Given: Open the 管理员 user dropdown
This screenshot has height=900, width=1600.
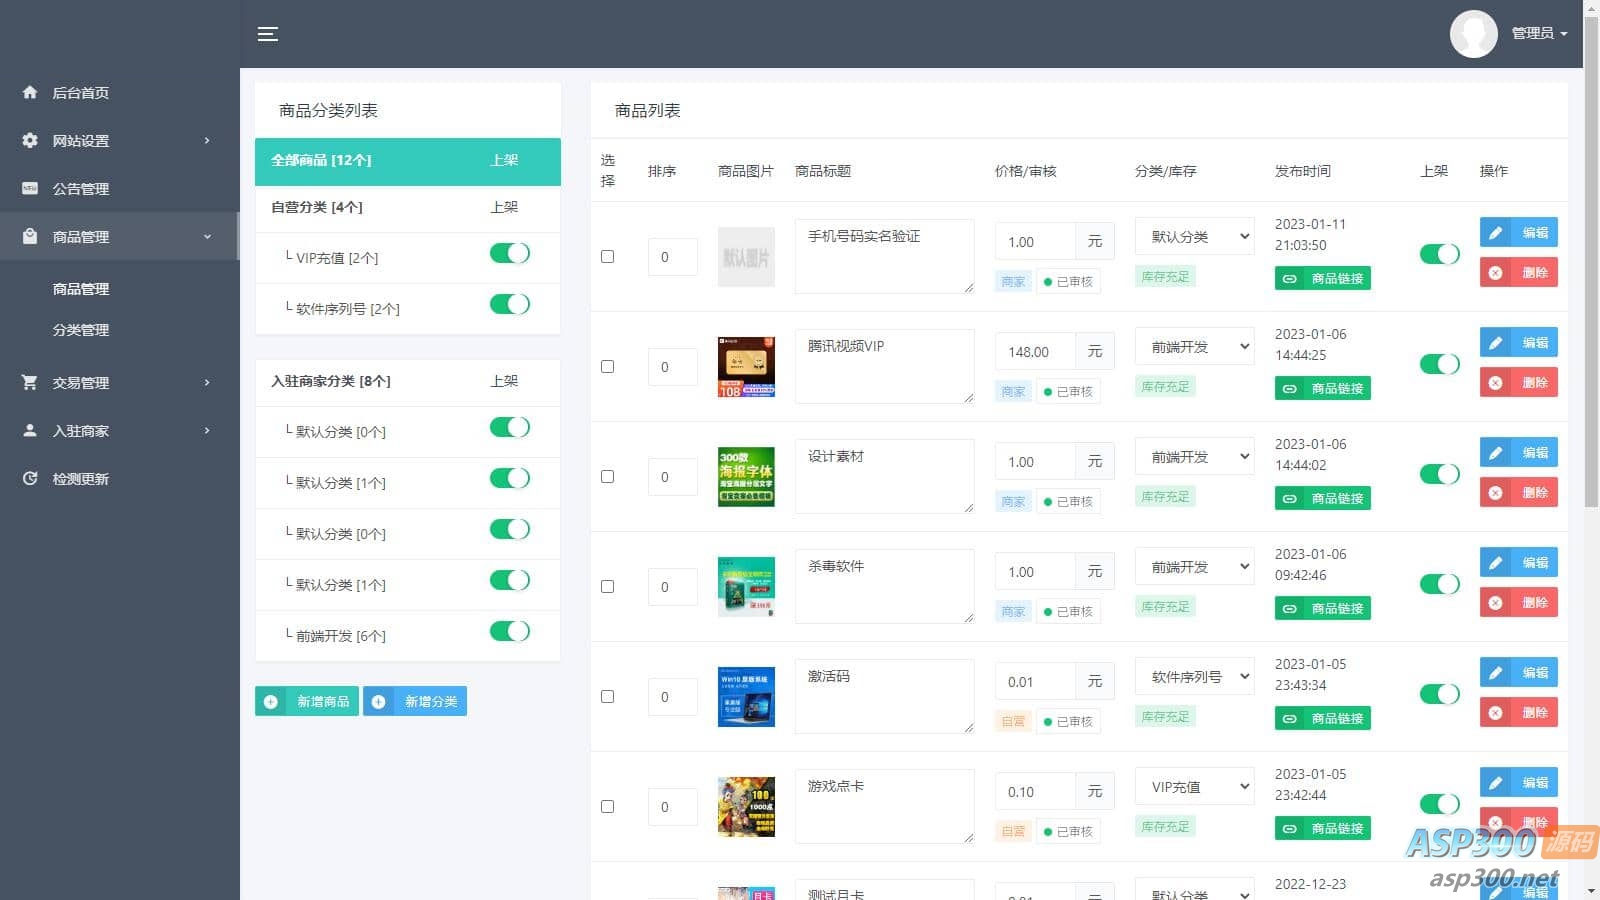Looking at the screenshot, I should coord(1538,33).
